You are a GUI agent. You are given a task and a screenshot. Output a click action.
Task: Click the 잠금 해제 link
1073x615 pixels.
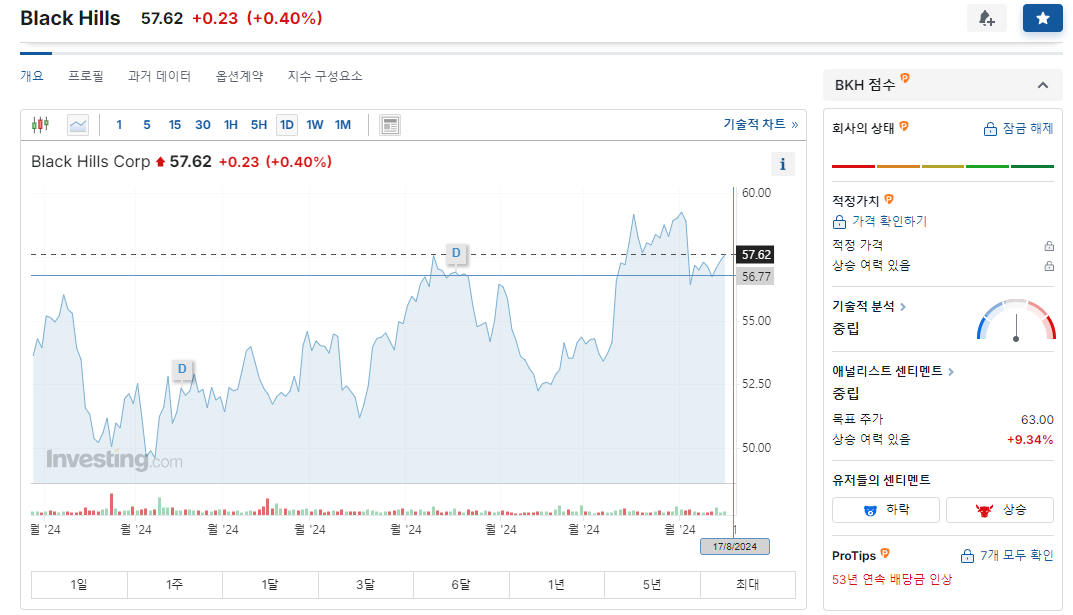point(1028,129)
